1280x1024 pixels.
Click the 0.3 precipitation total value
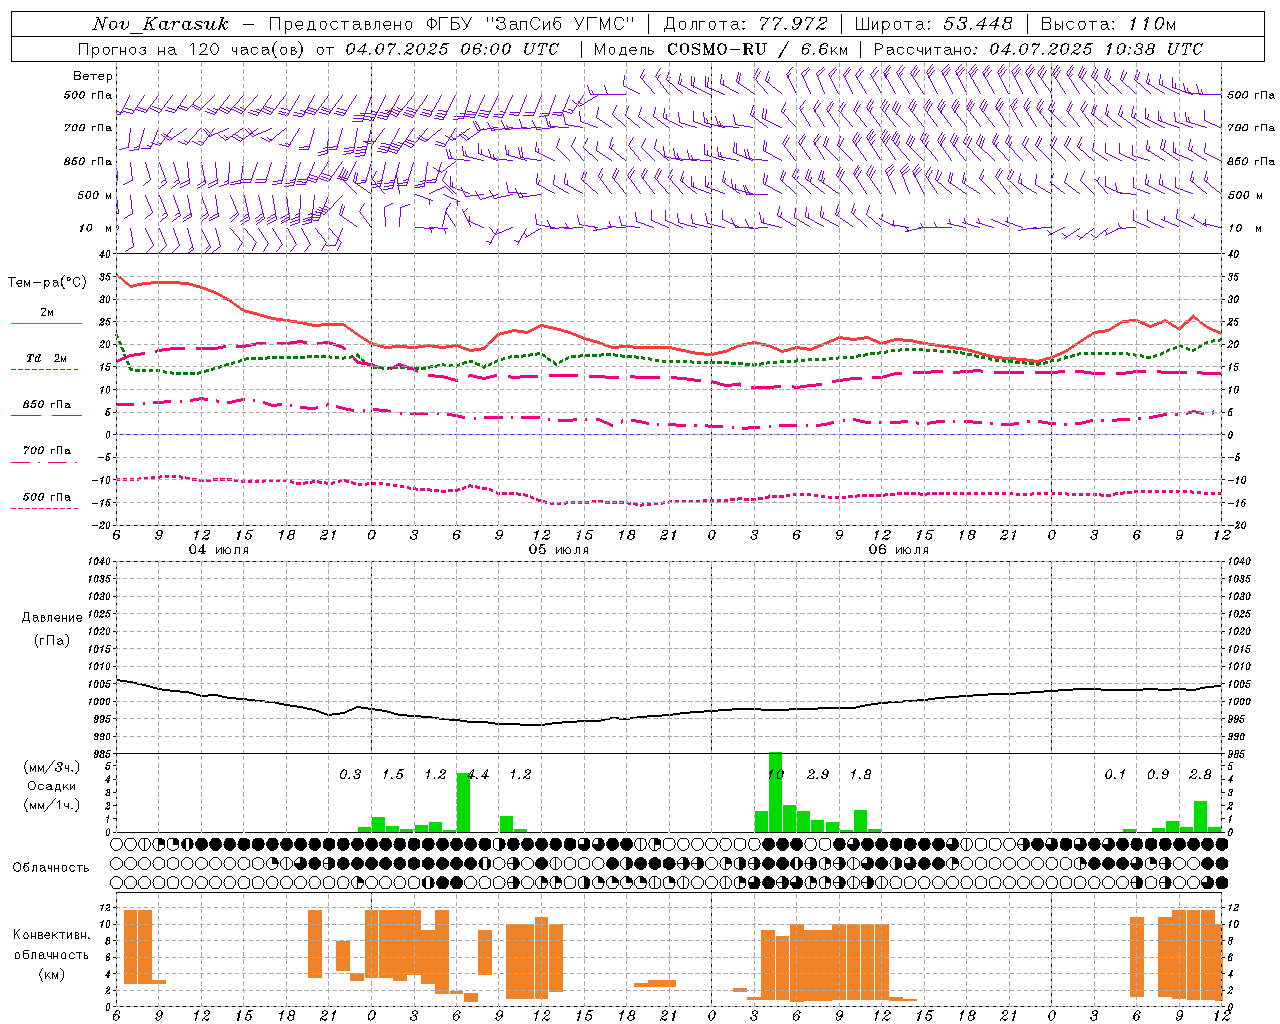coord(350,775)
